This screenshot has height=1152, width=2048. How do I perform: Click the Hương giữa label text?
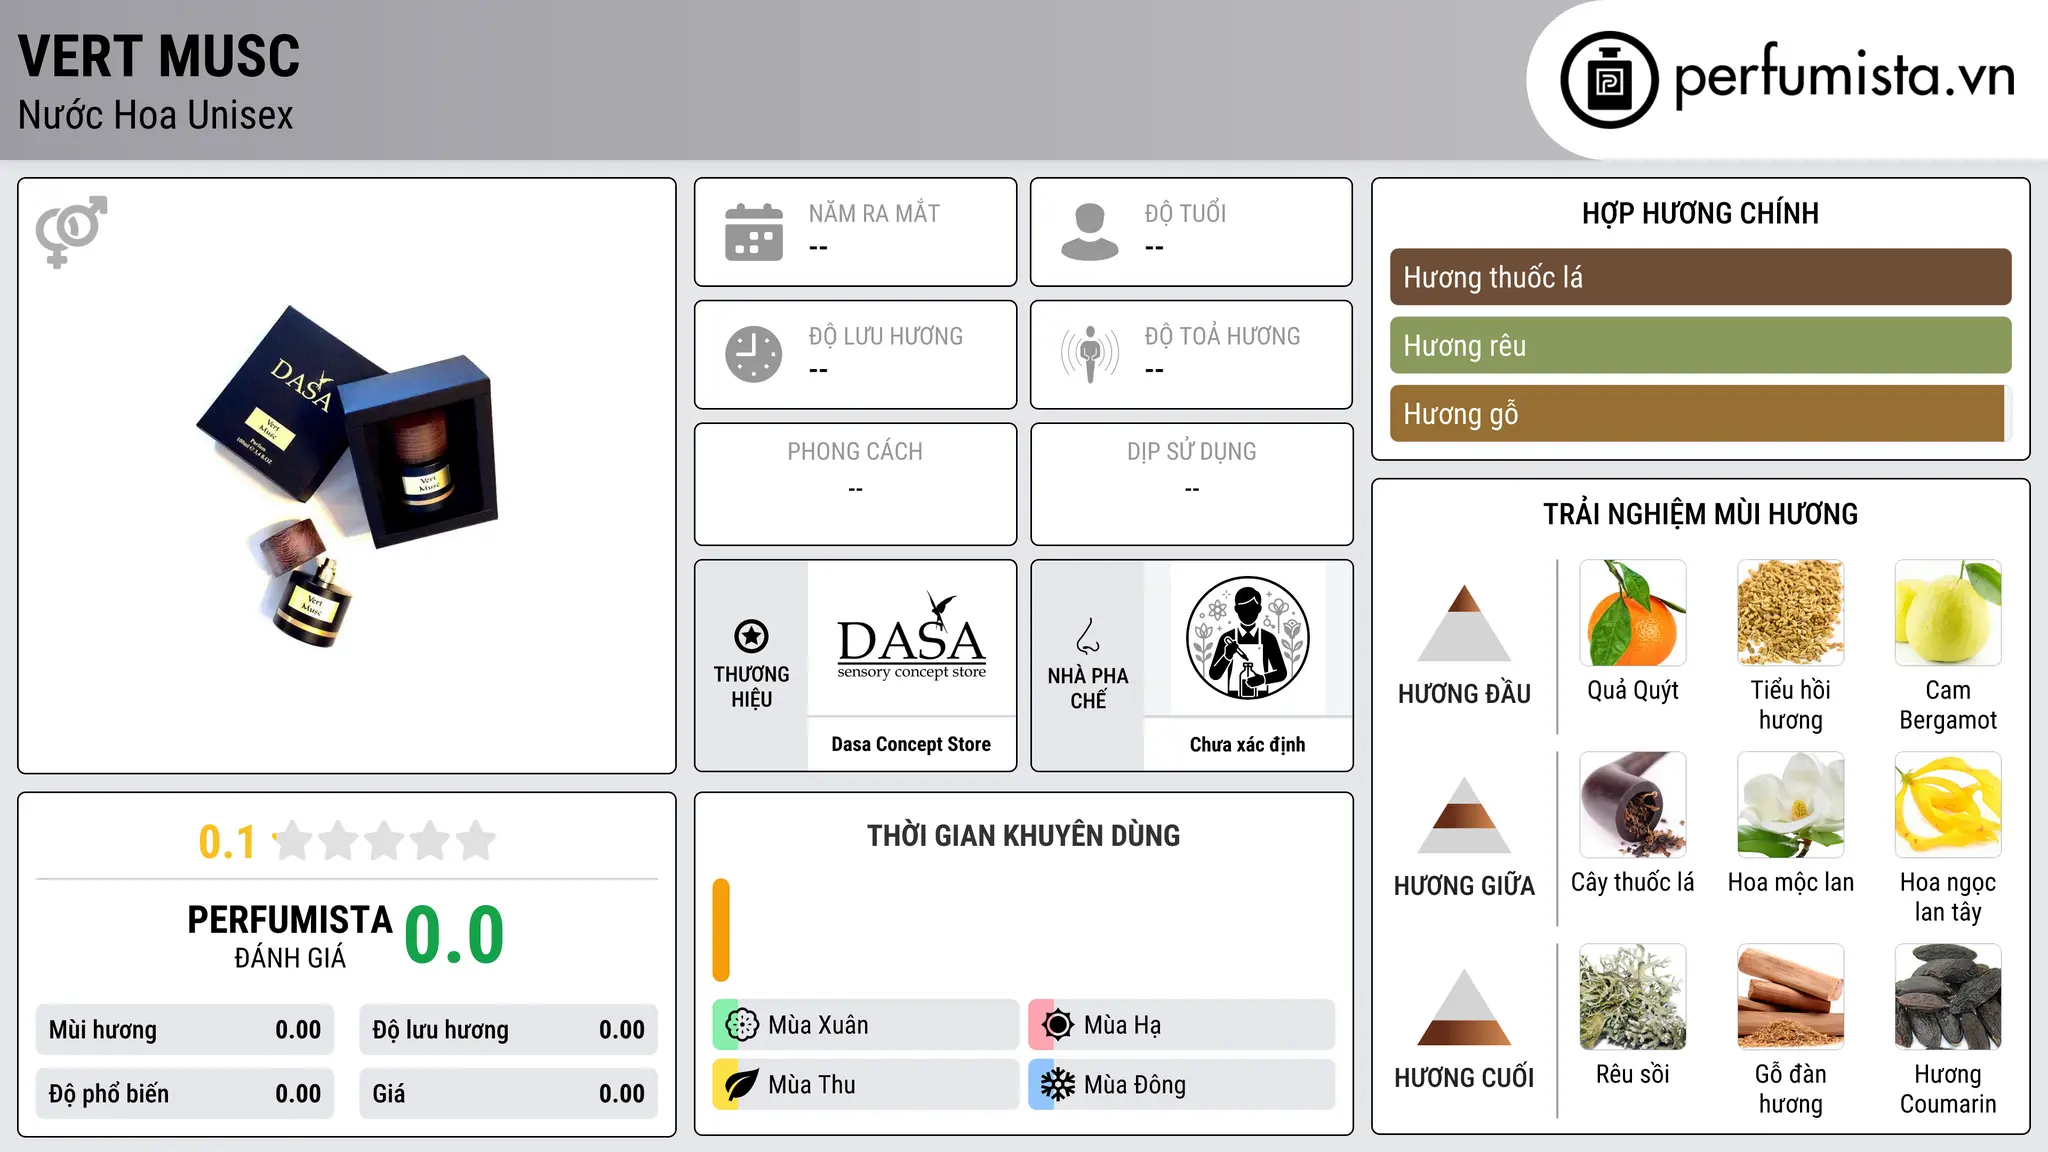(1464, 886)
